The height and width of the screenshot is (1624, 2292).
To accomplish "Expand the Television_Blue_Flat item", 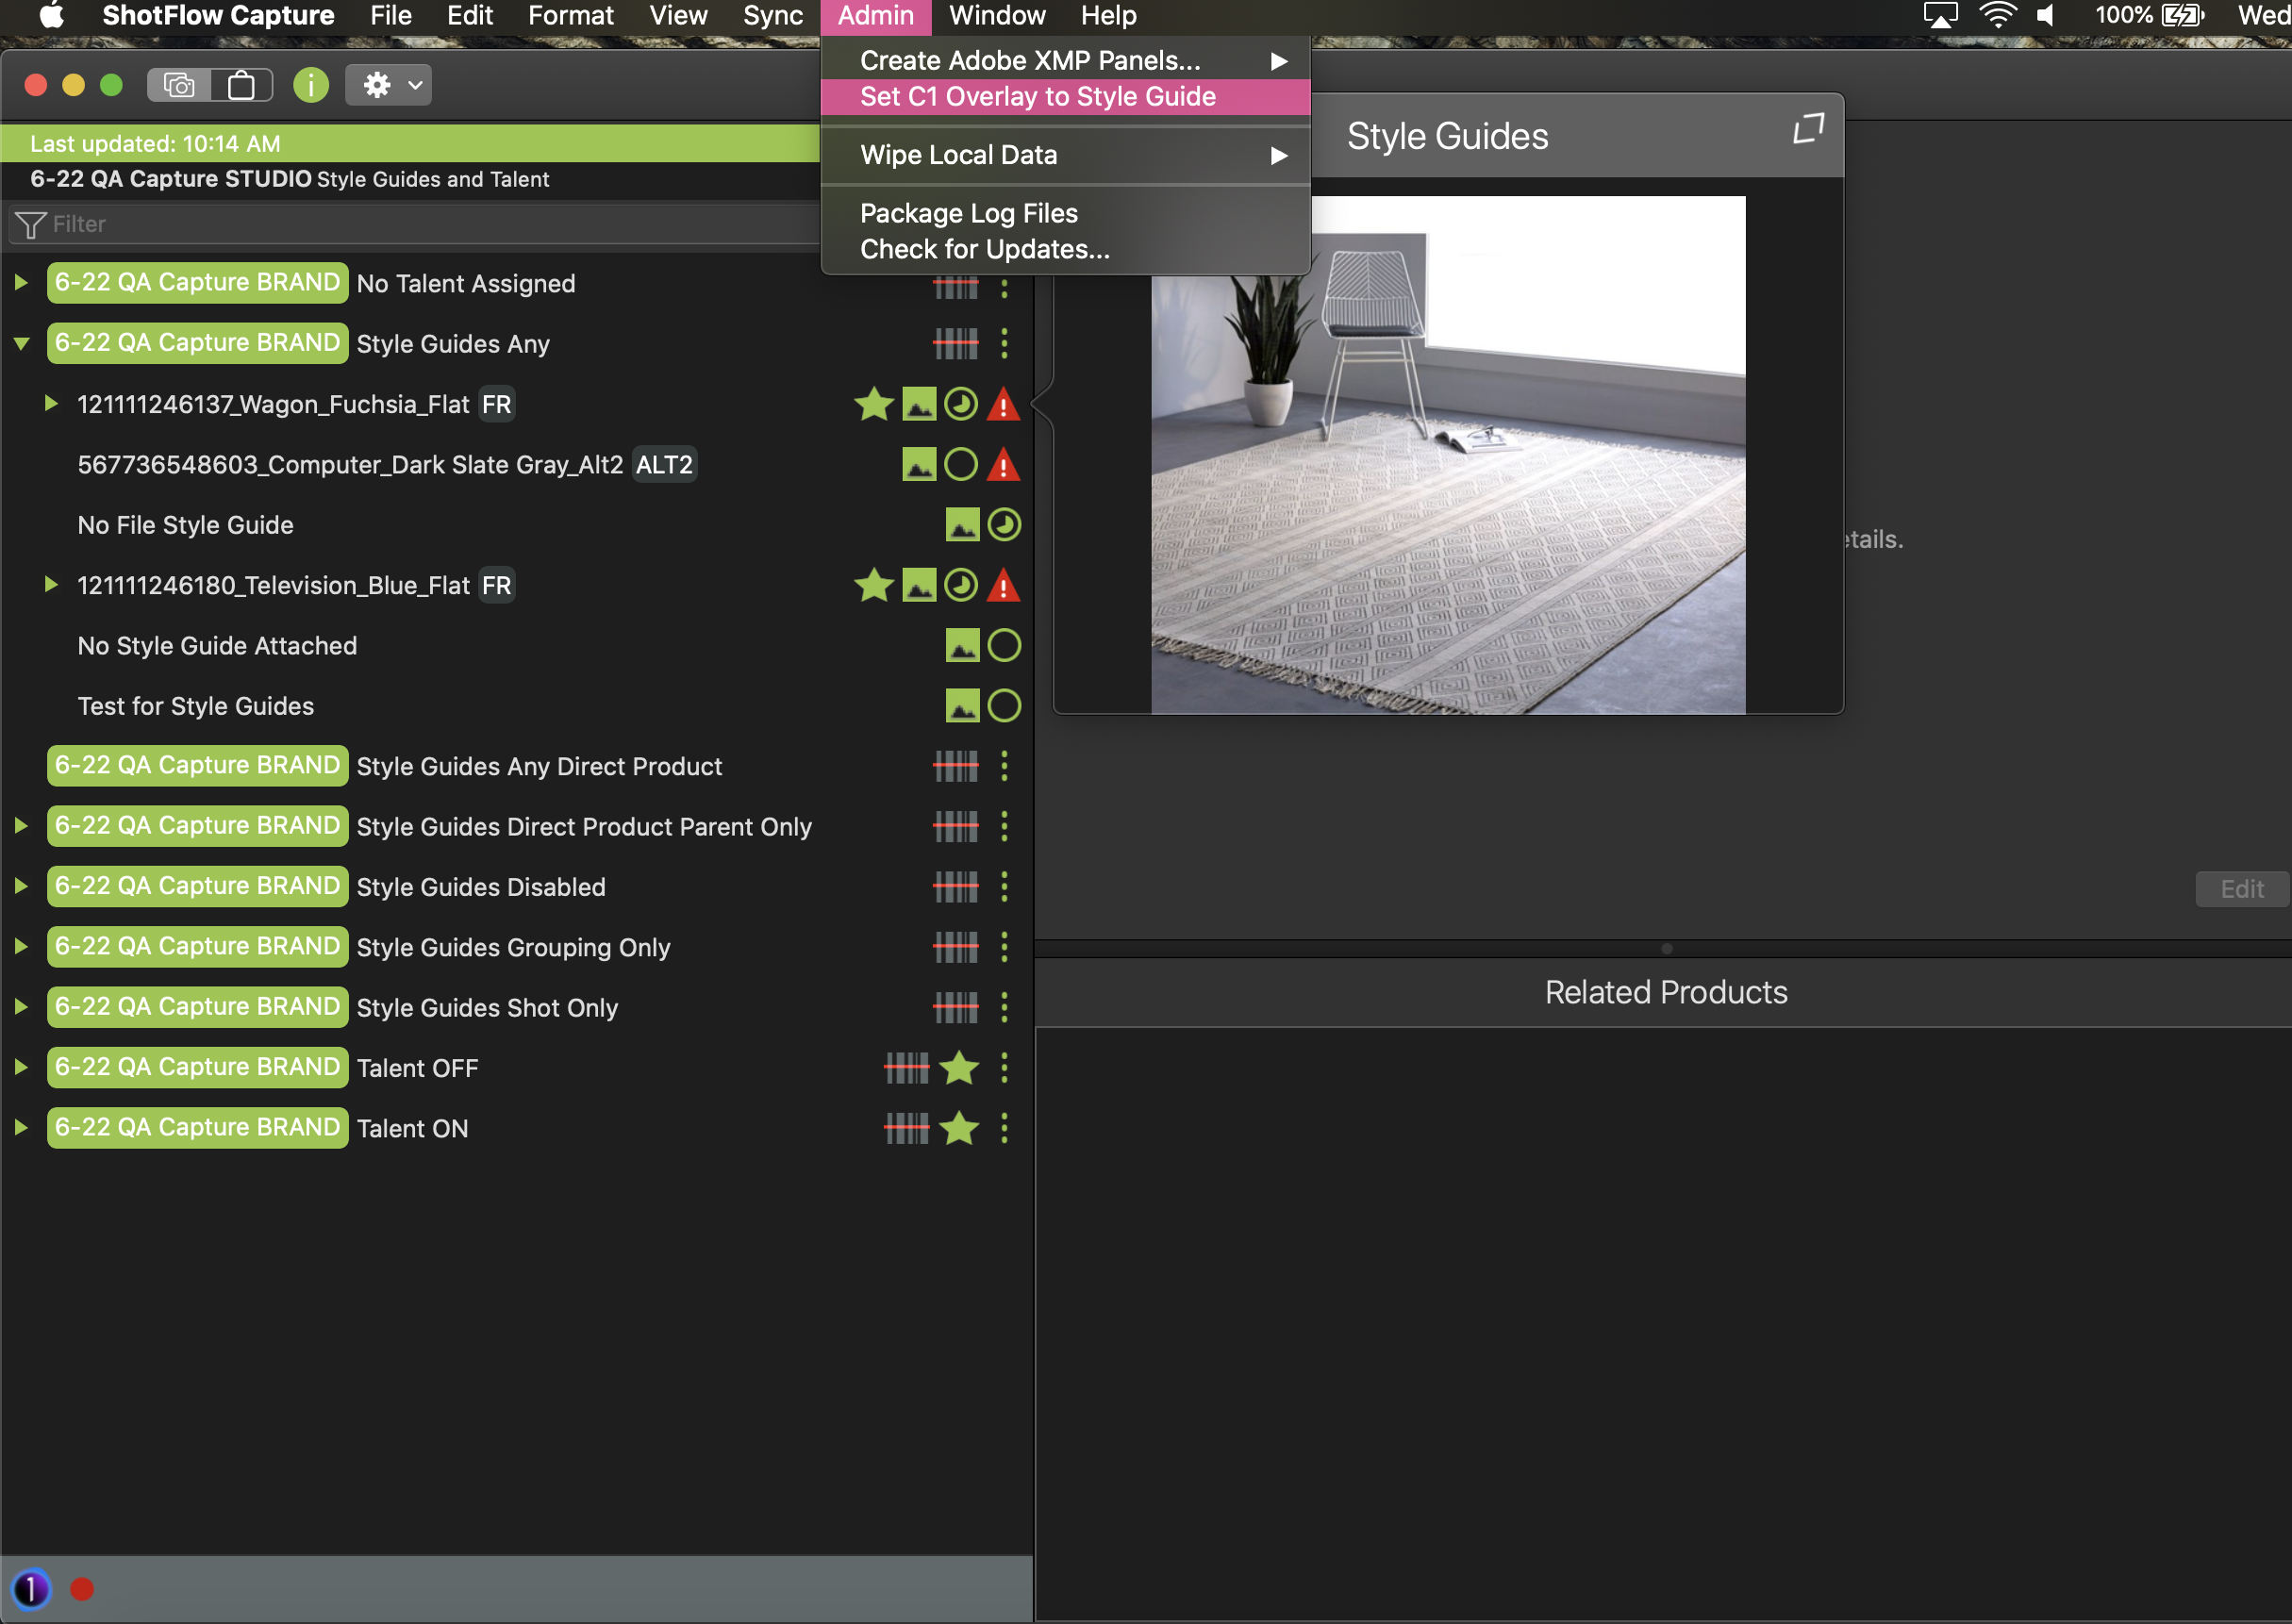I will 51,585.
